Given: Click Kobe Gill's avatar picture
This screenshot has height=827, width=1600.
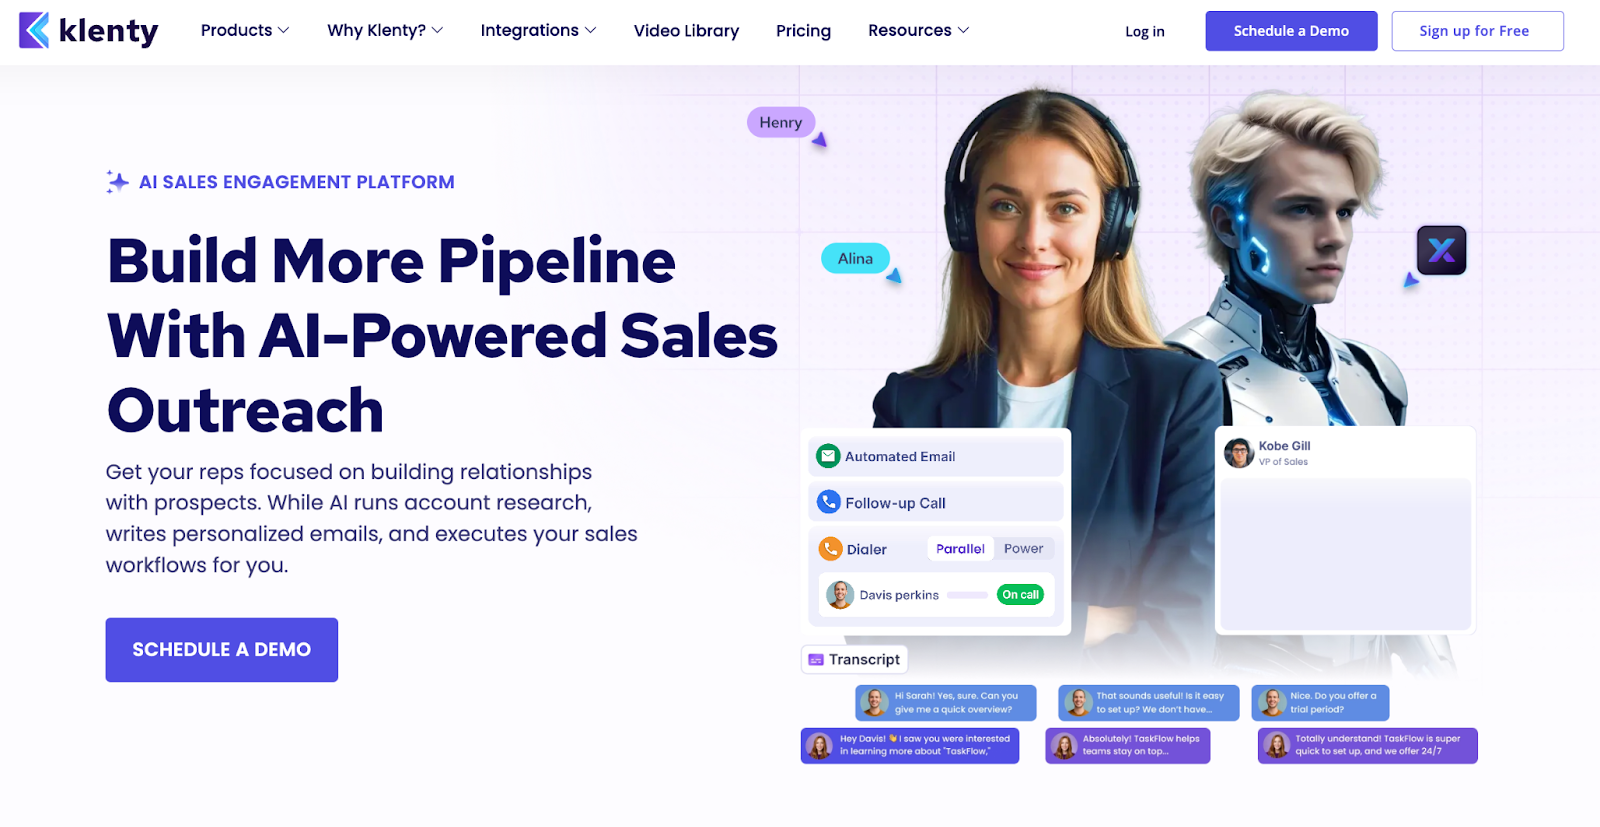Looking at the screenshot, I should tap(1239, 453).
